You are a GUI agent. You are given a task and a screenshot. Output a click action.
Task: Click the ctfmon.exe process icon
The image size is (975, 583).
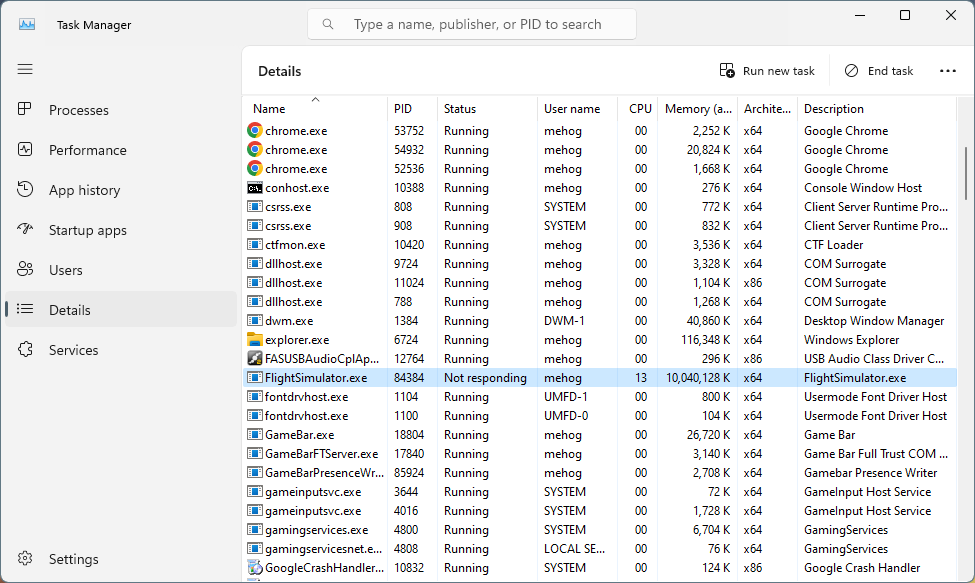pyautogui.click(x=254, y=244)
